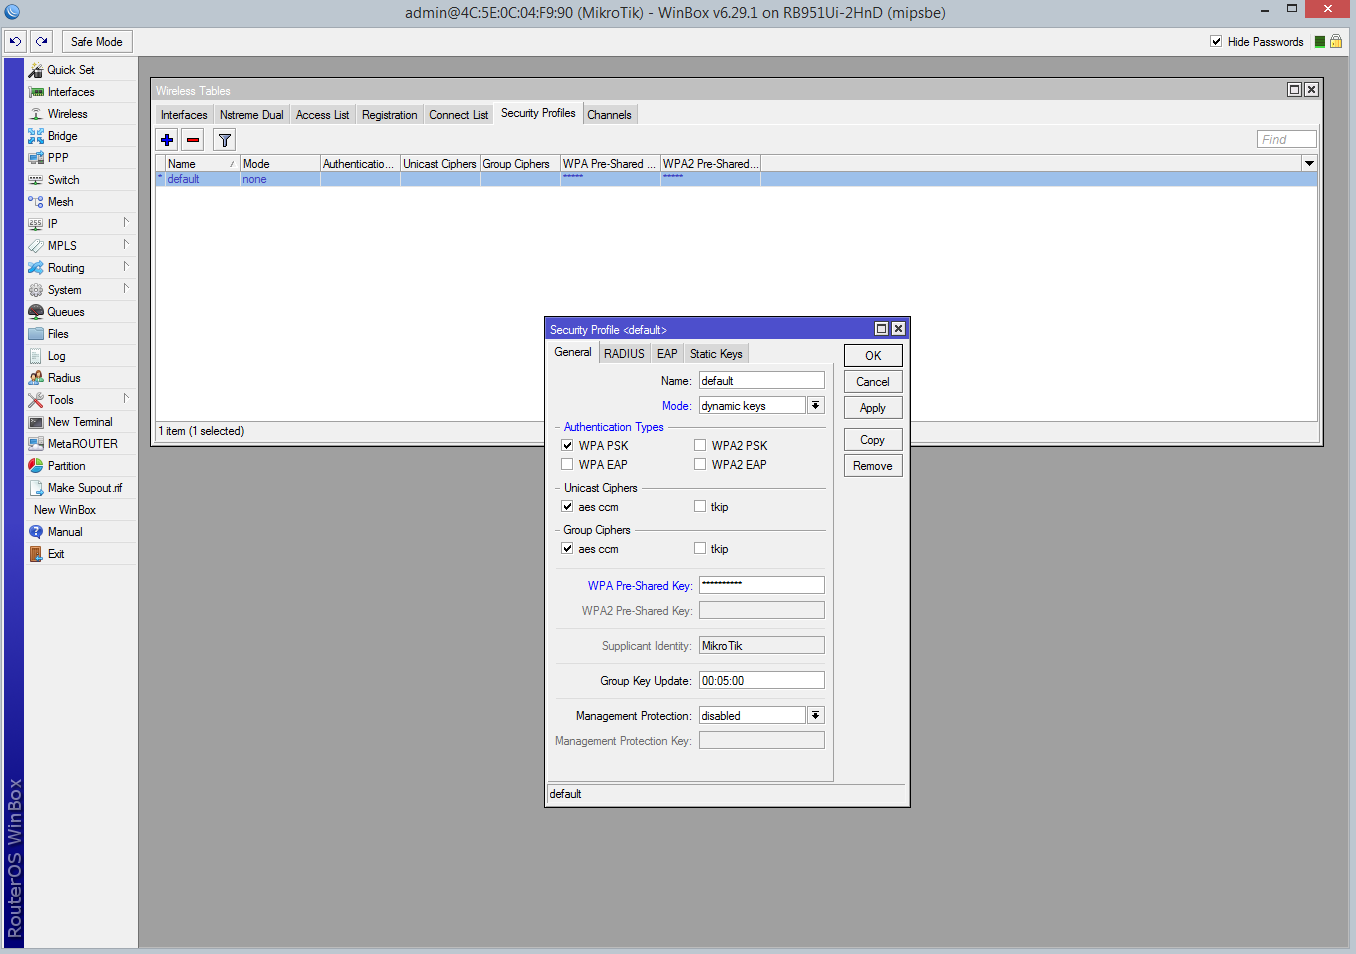This screenshot has width=1356, height=954.
Task: Click the Group Key Update field
Action: pyautogui.click(x=762, y=681)
